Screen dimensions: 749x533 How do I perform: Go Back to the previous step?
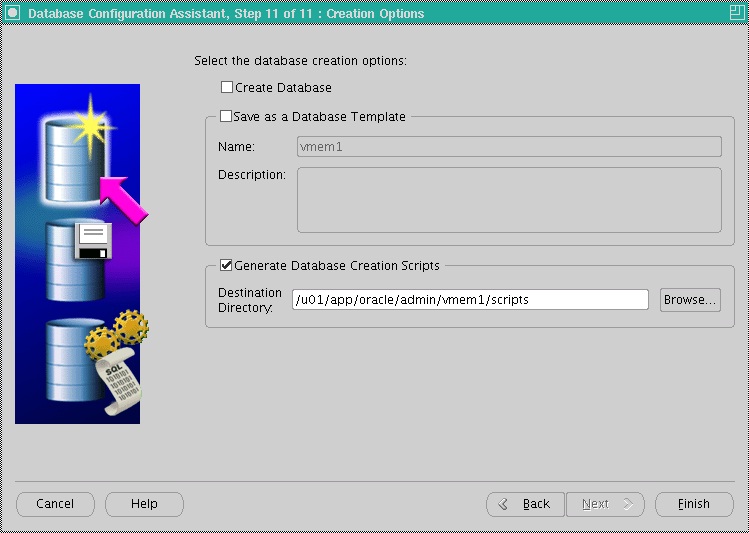525,504
